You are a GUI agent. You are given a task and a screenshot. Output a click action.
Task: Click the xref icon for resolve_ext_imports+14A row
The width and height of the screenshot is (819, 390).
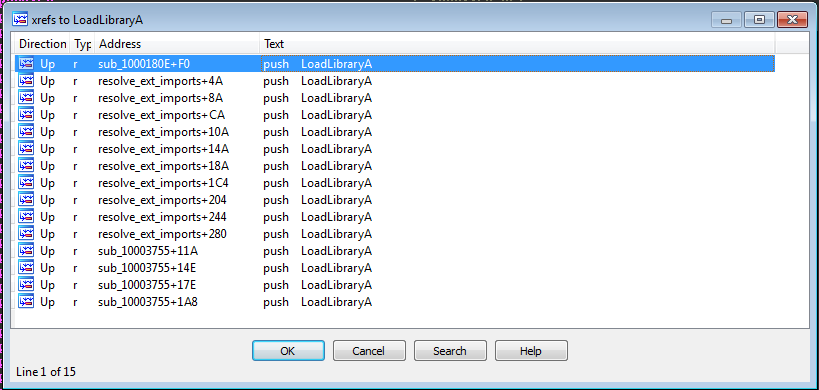(x=26, y=149)
